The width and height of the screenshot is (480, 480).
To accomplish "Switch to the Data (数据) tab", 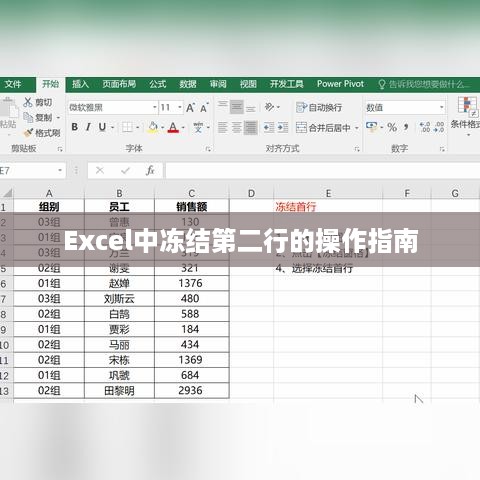I will (188, 84).
